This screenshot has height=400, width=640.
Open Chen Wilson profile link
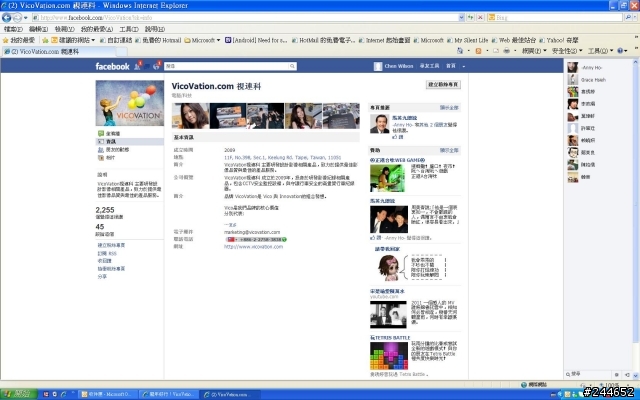[398, 66]
